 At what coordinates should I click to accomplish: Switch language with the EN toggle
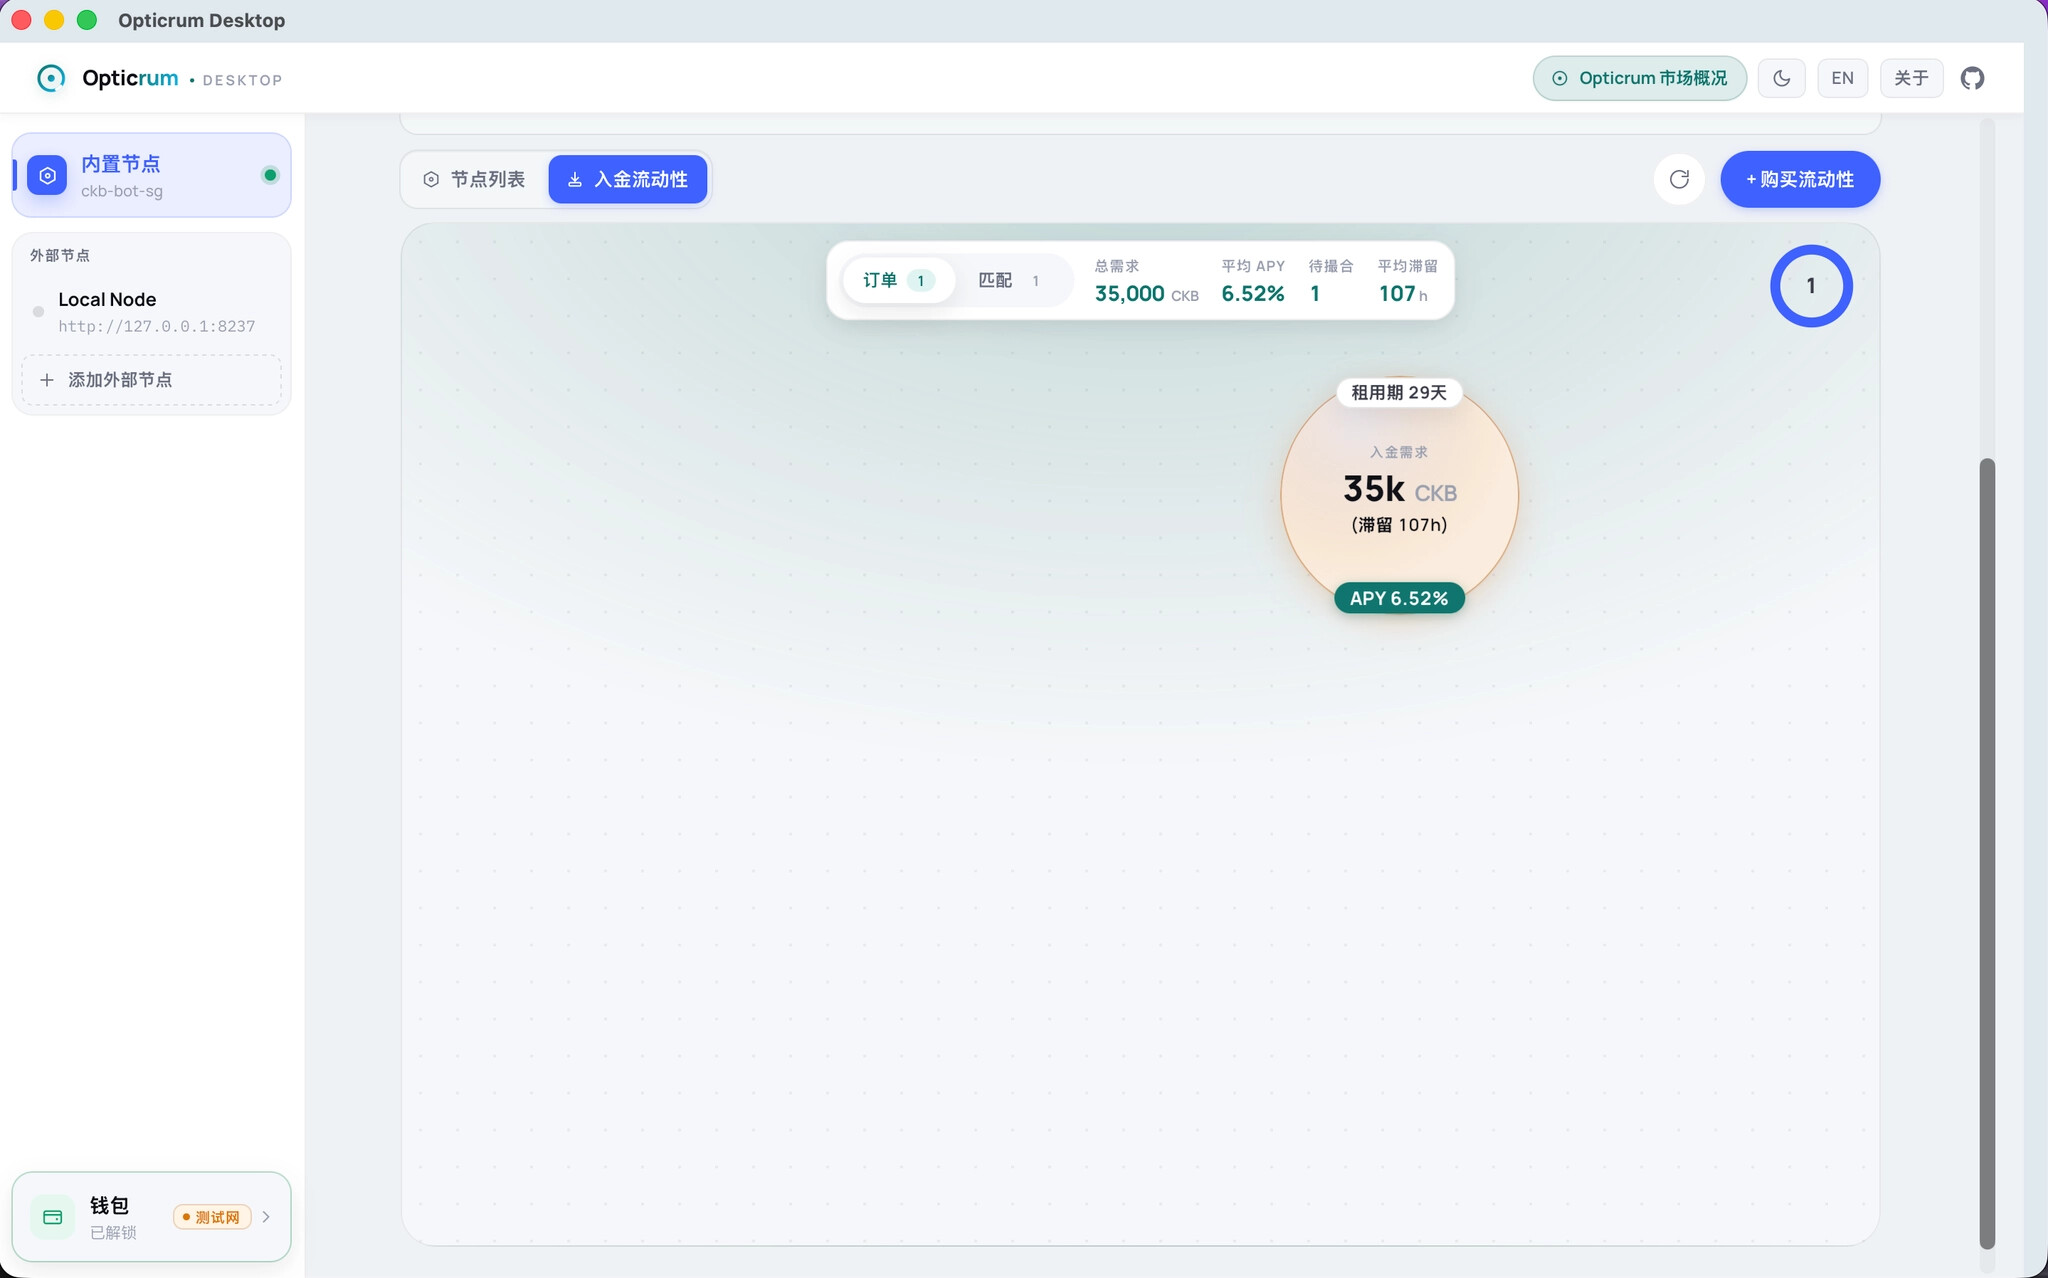point(1842,78)
